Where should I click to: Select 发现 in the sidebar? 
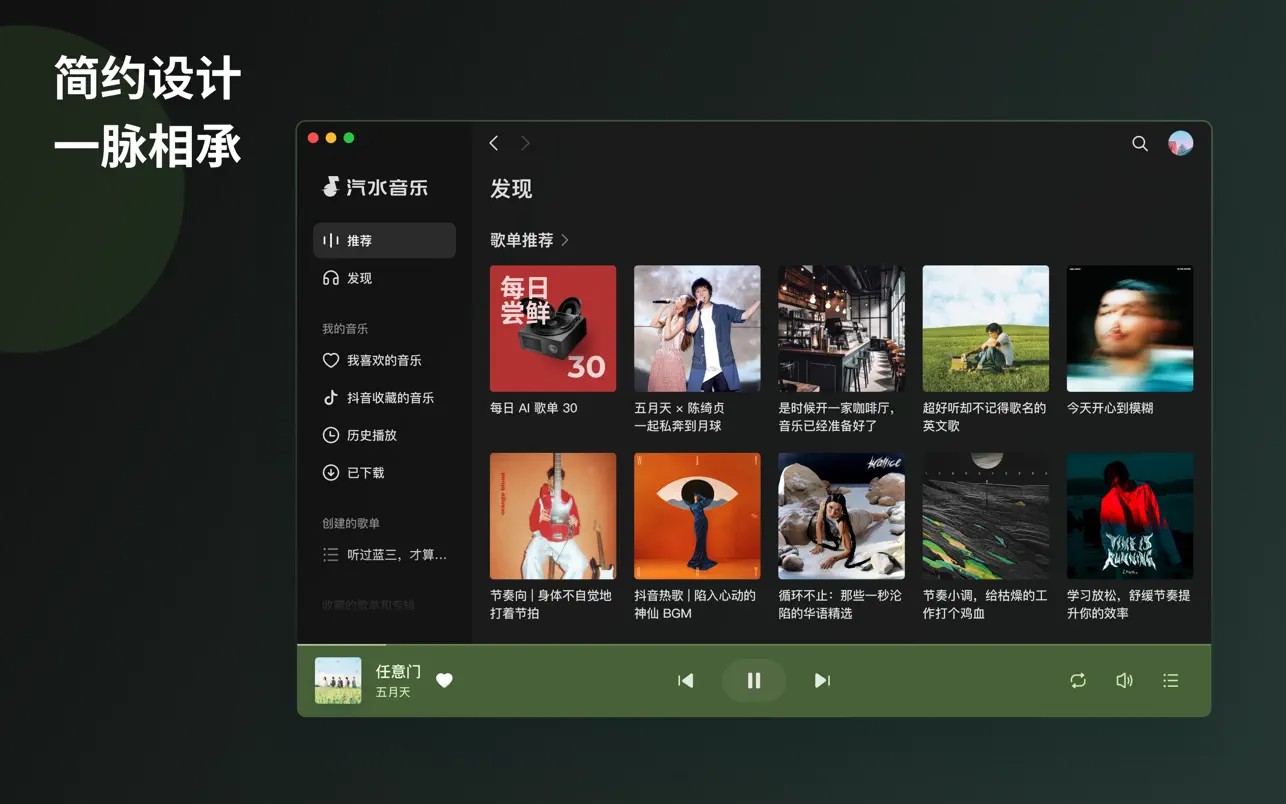[x=384, y=278]
